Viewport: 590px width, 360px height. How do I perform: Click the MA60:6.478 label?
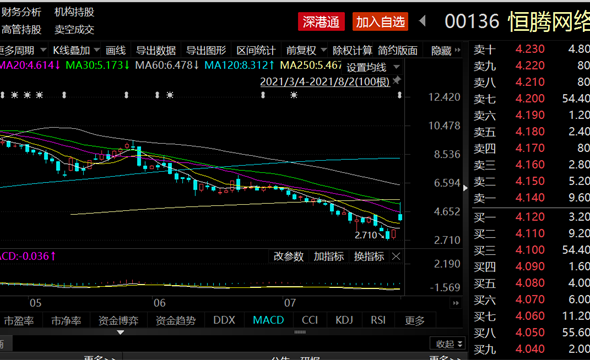[167, 65]
